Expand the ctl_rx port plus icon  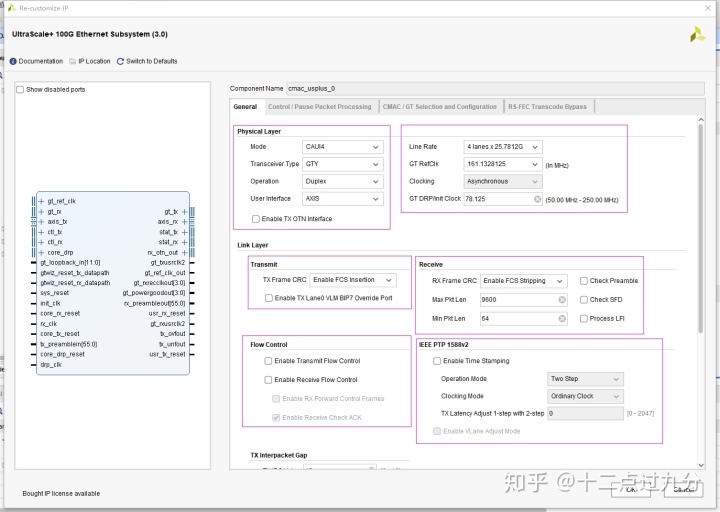point(41,242)
